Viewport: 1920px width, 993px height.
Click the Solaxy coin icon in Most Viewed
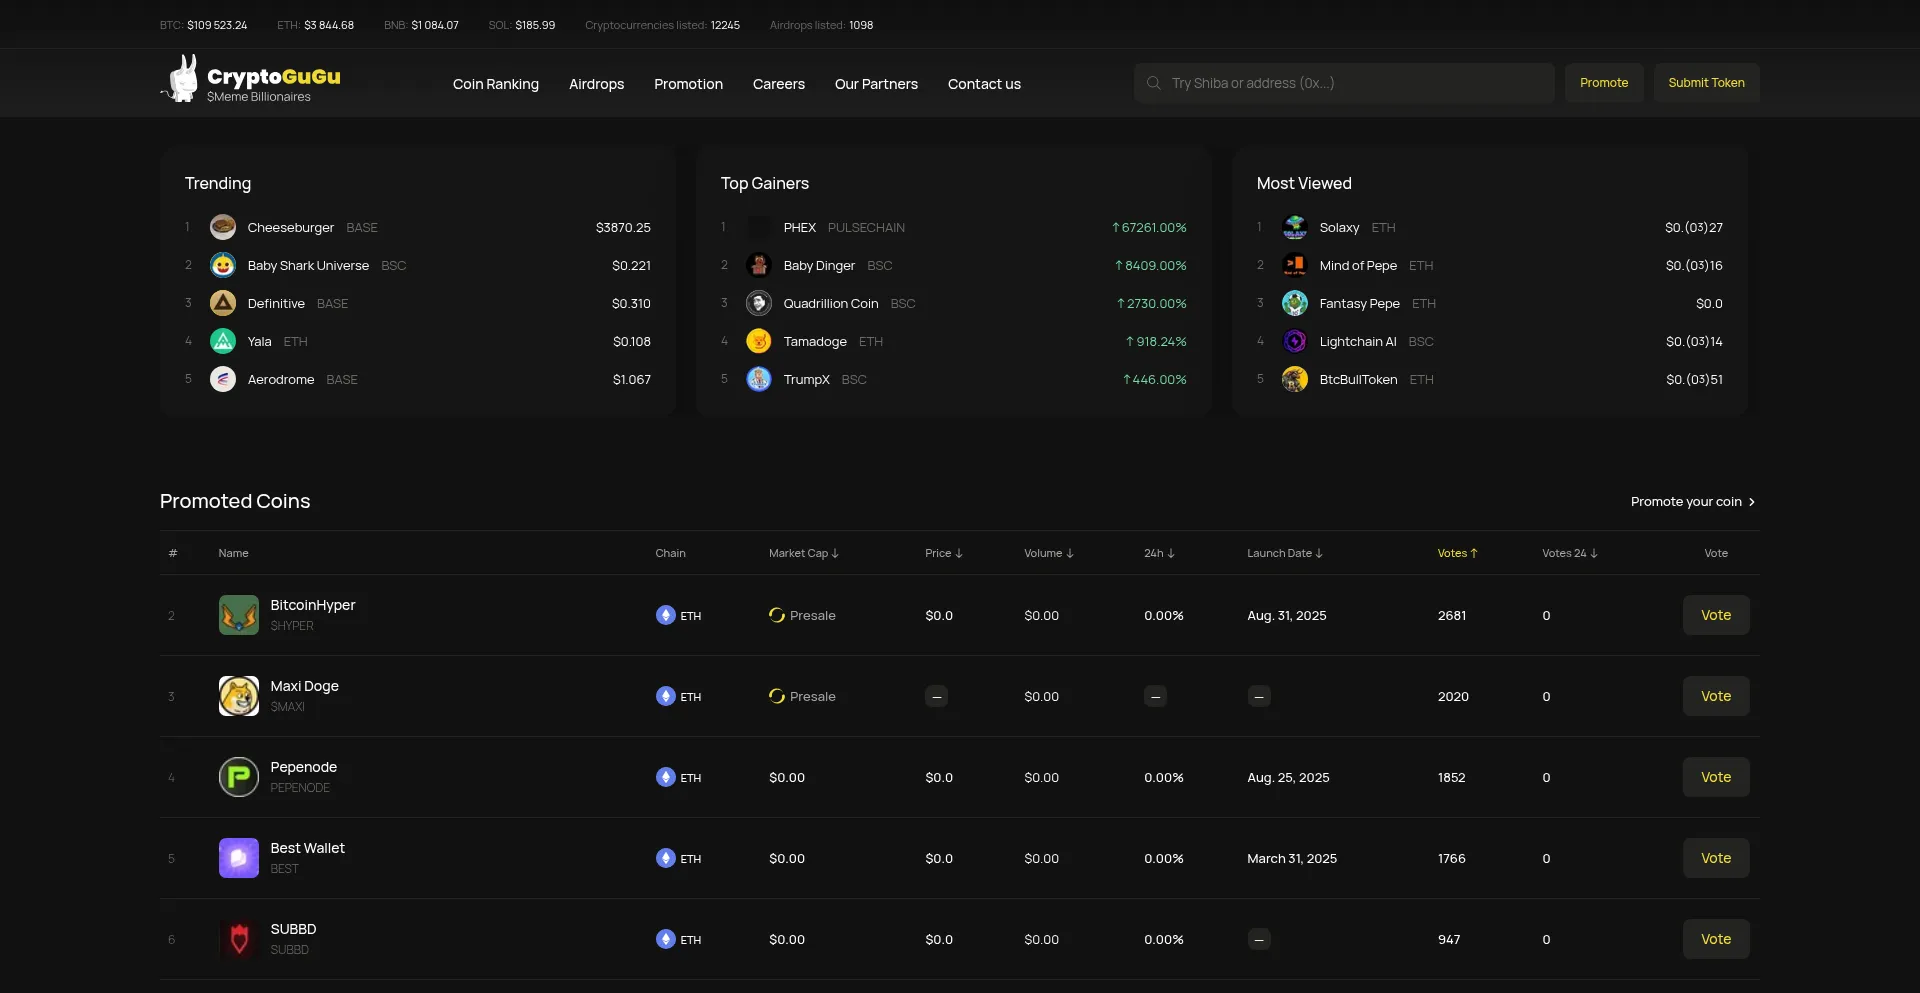(x=1295, y=227)
